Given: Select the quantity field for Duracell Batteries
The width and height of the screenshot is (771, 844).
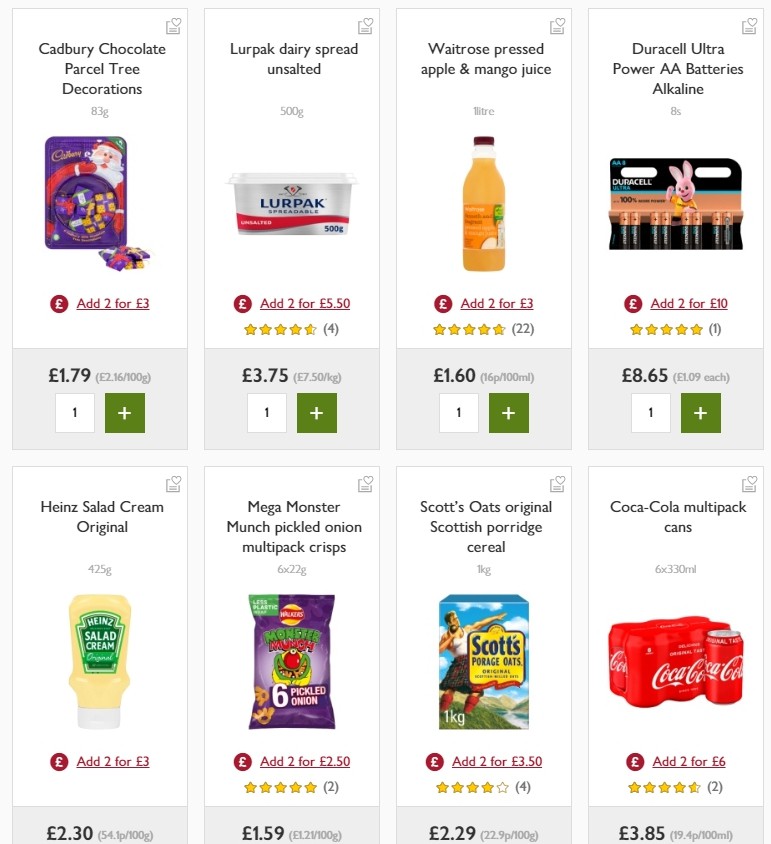Looking at the screenshot, I should click(651, 412).
